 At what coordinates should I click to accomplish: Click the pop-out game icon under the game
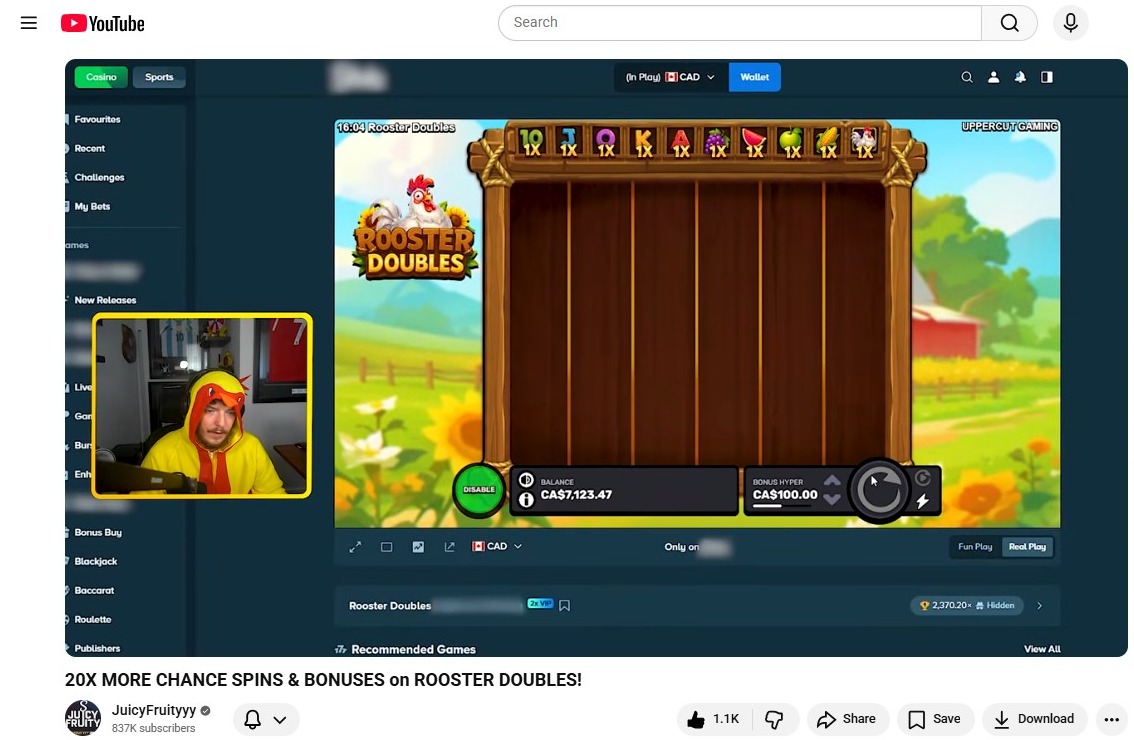(x=449, y=547)
